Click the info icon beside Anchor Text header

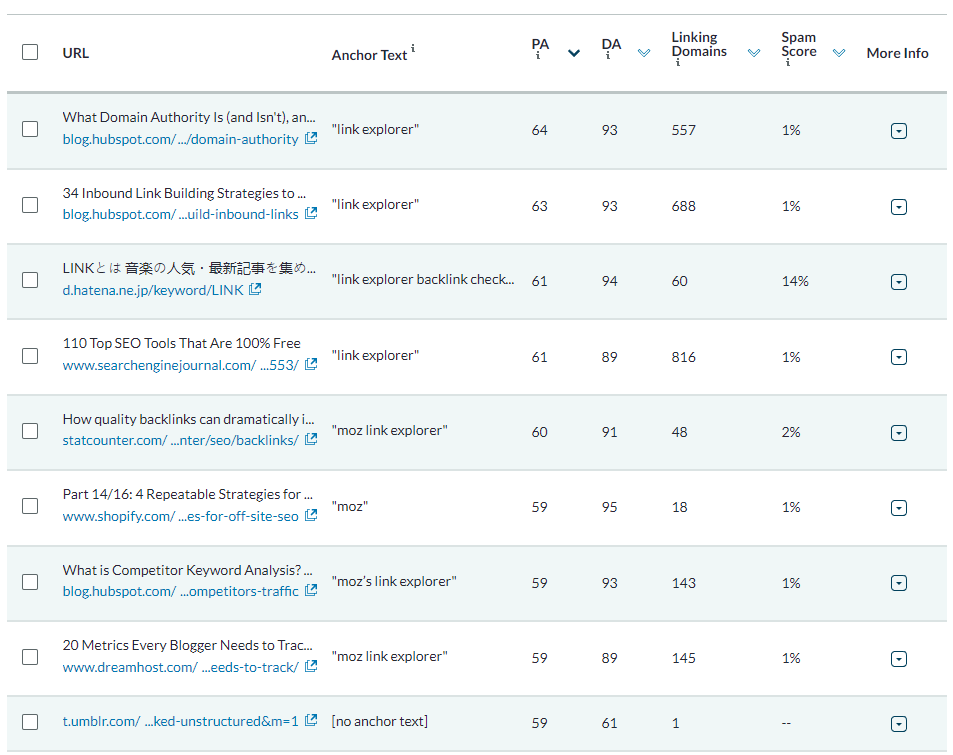(x=412, y=46)
